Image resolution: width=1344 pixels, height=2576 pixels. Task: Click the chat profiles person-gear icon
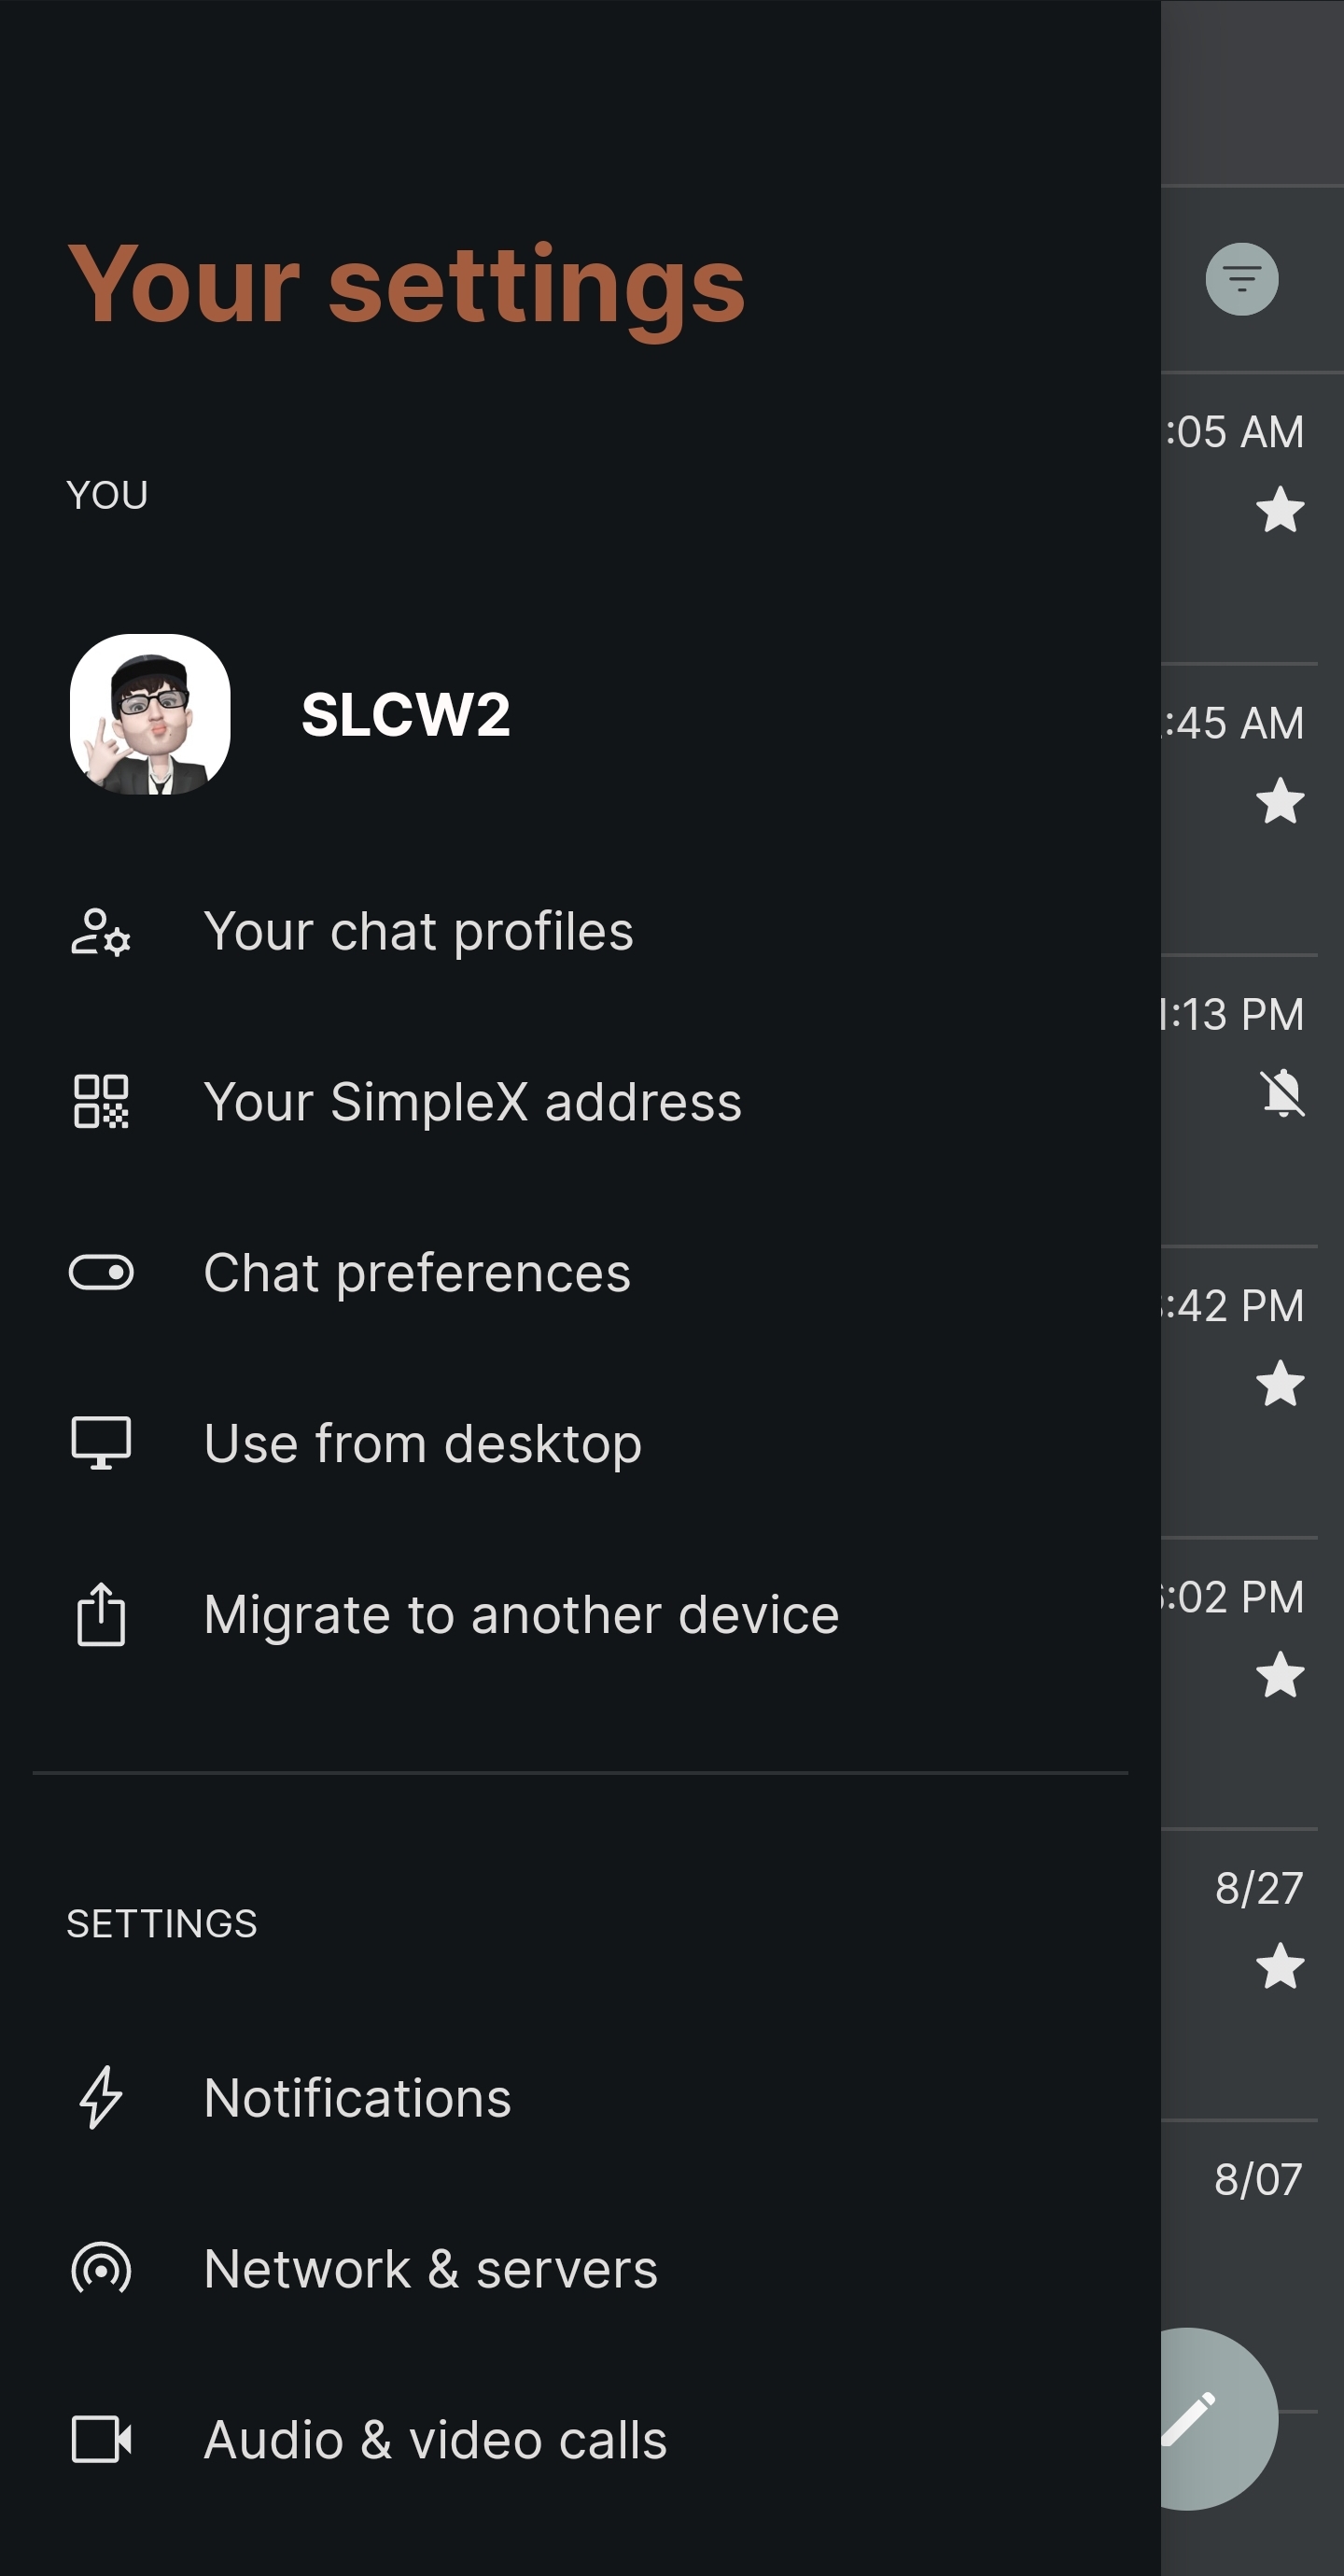click(x=100, y=932)
